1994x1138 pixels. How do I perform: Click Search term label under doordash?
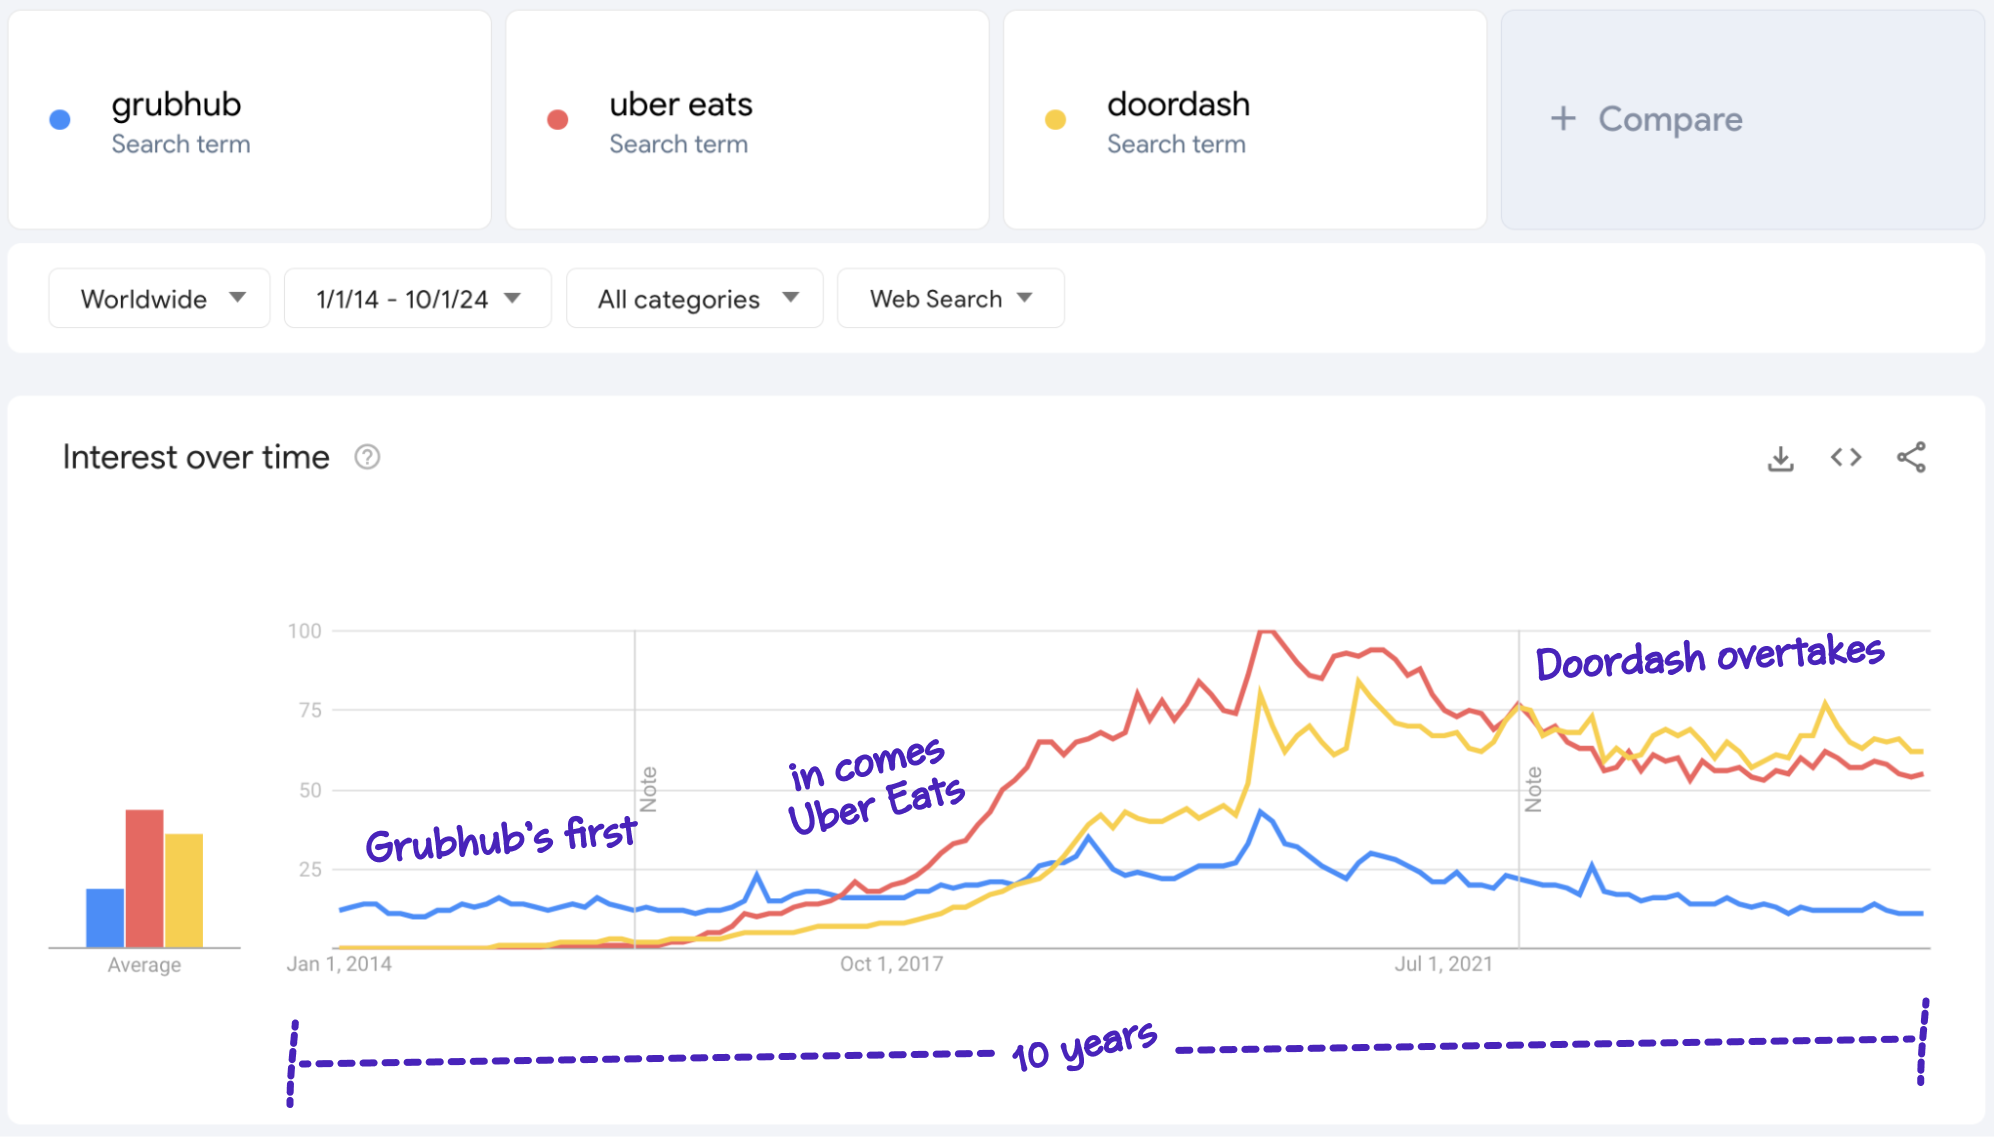[x=1176, y=144]
